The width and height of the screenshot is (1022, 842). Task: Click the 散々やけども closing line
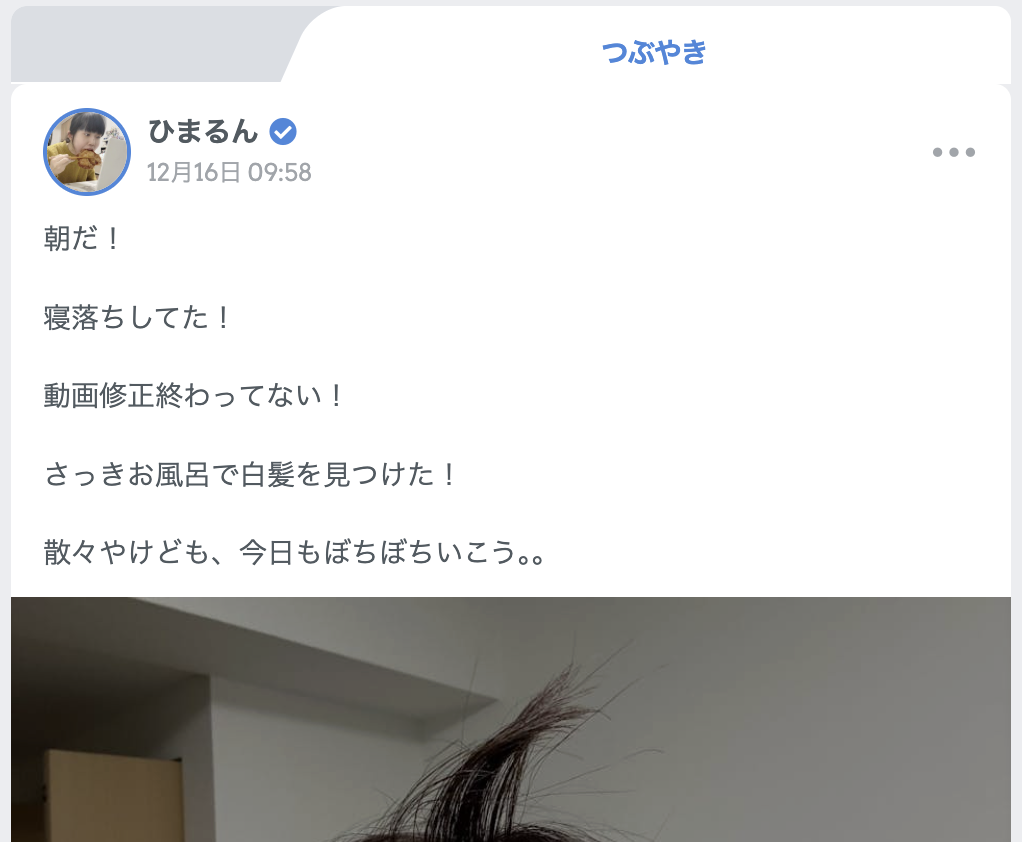point(294,553)
